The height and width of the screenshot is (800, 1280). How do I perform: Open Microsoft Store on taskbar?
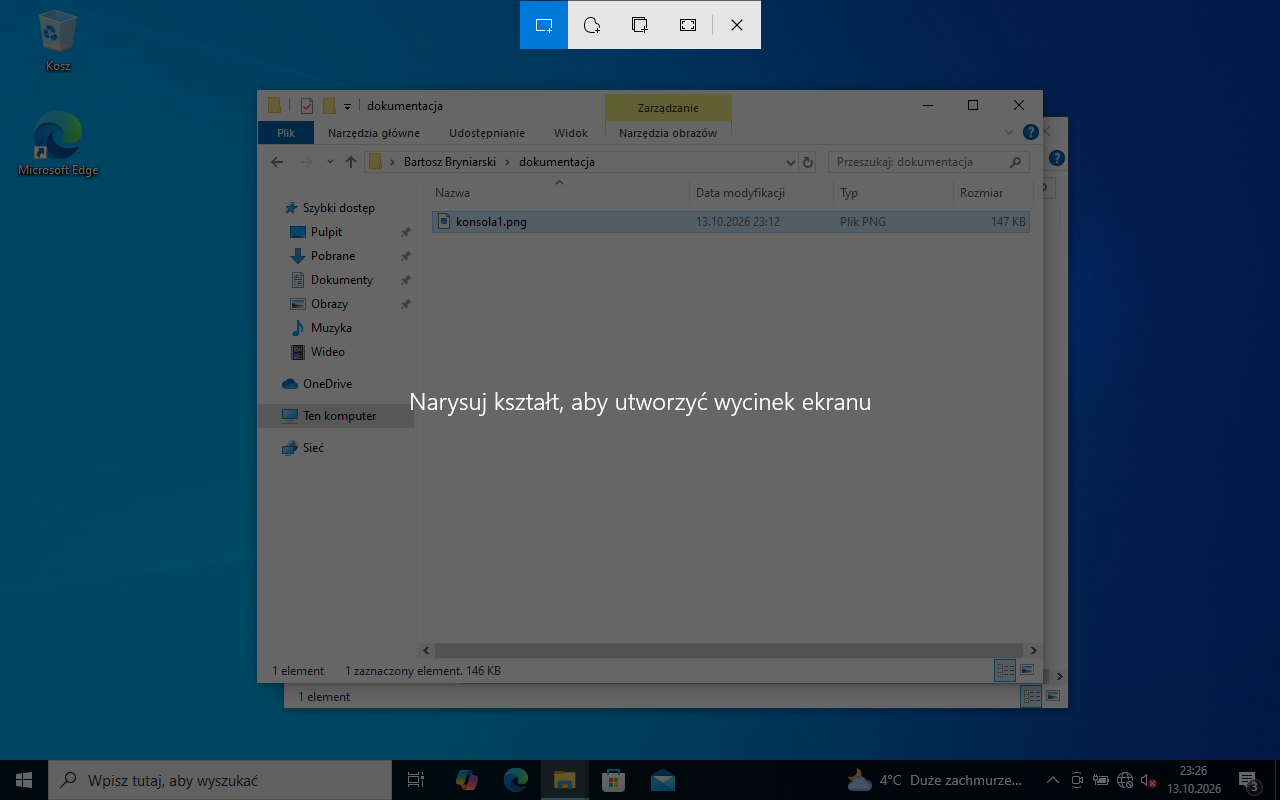[x=614, y=780]
